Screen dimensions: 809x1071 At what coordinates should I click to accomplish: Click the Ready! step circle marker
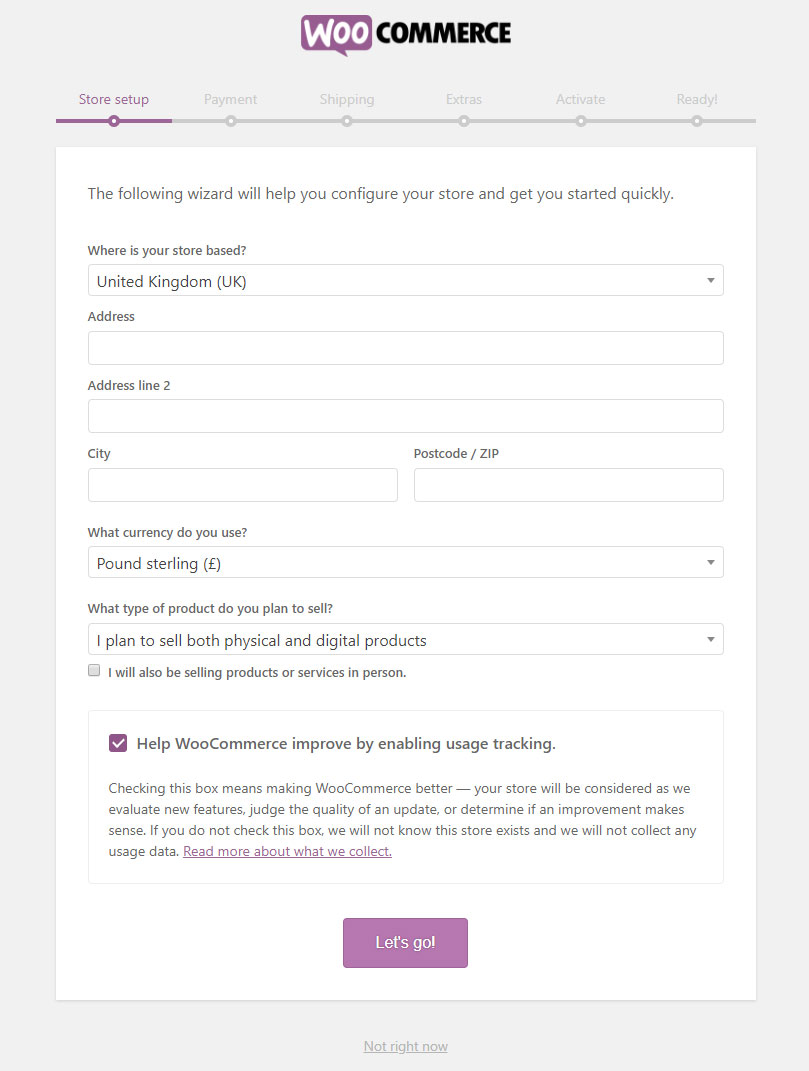pos(696,121)
